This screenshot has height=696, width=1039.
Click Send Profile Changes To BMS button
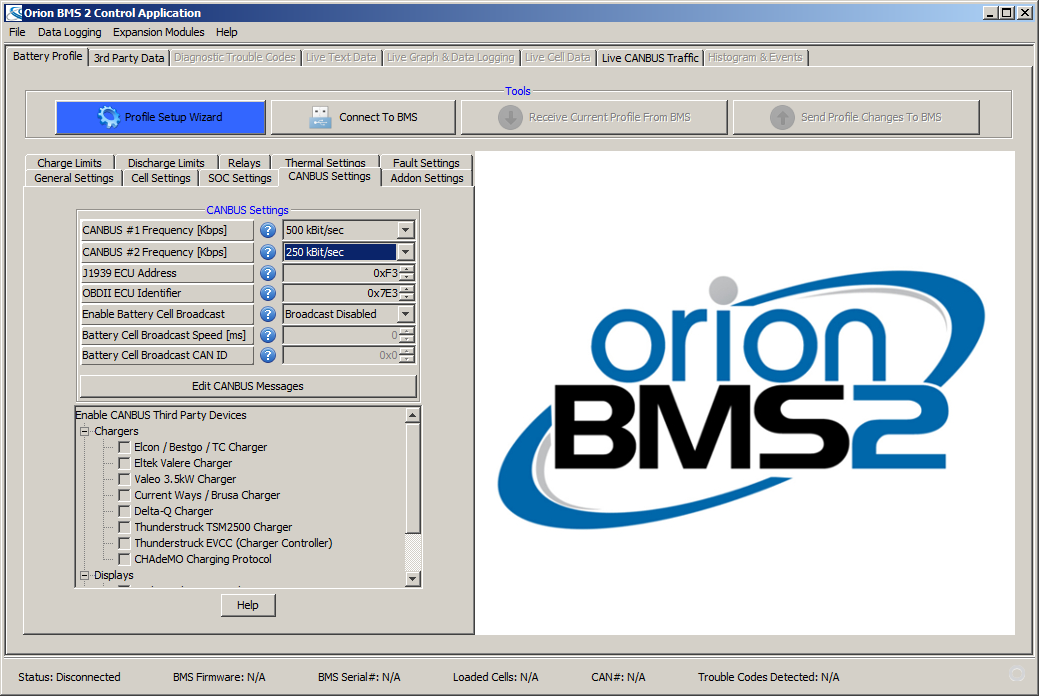click(856, 117)
